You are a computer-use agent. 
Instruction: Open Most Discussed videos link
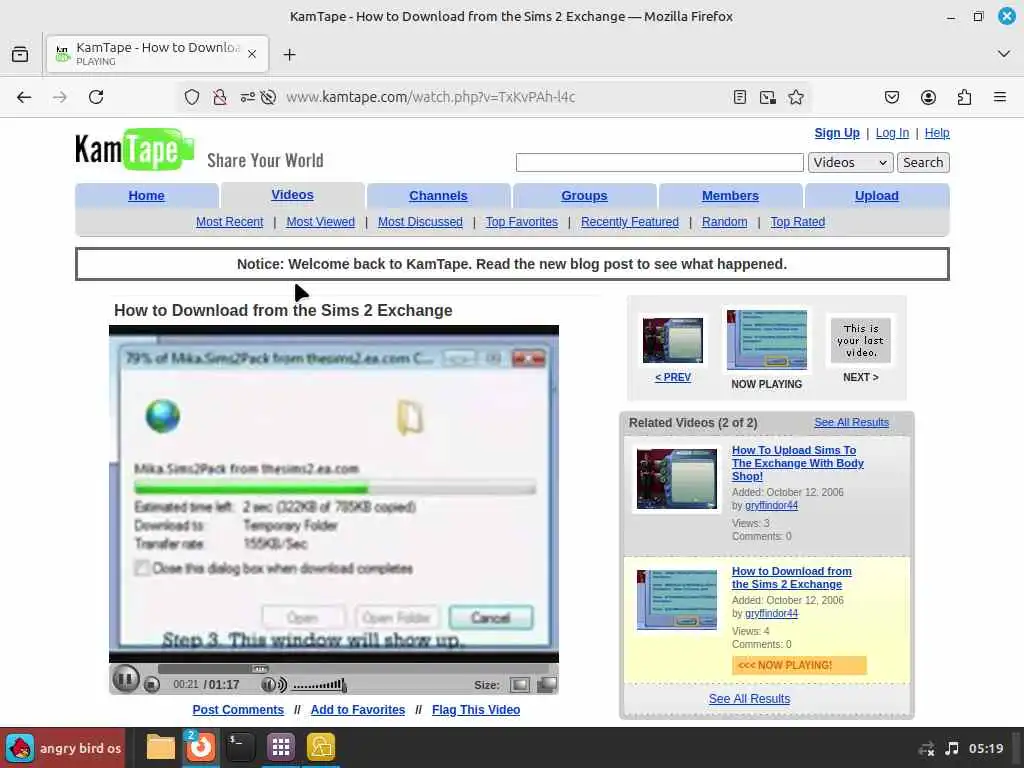coord(420,222)
